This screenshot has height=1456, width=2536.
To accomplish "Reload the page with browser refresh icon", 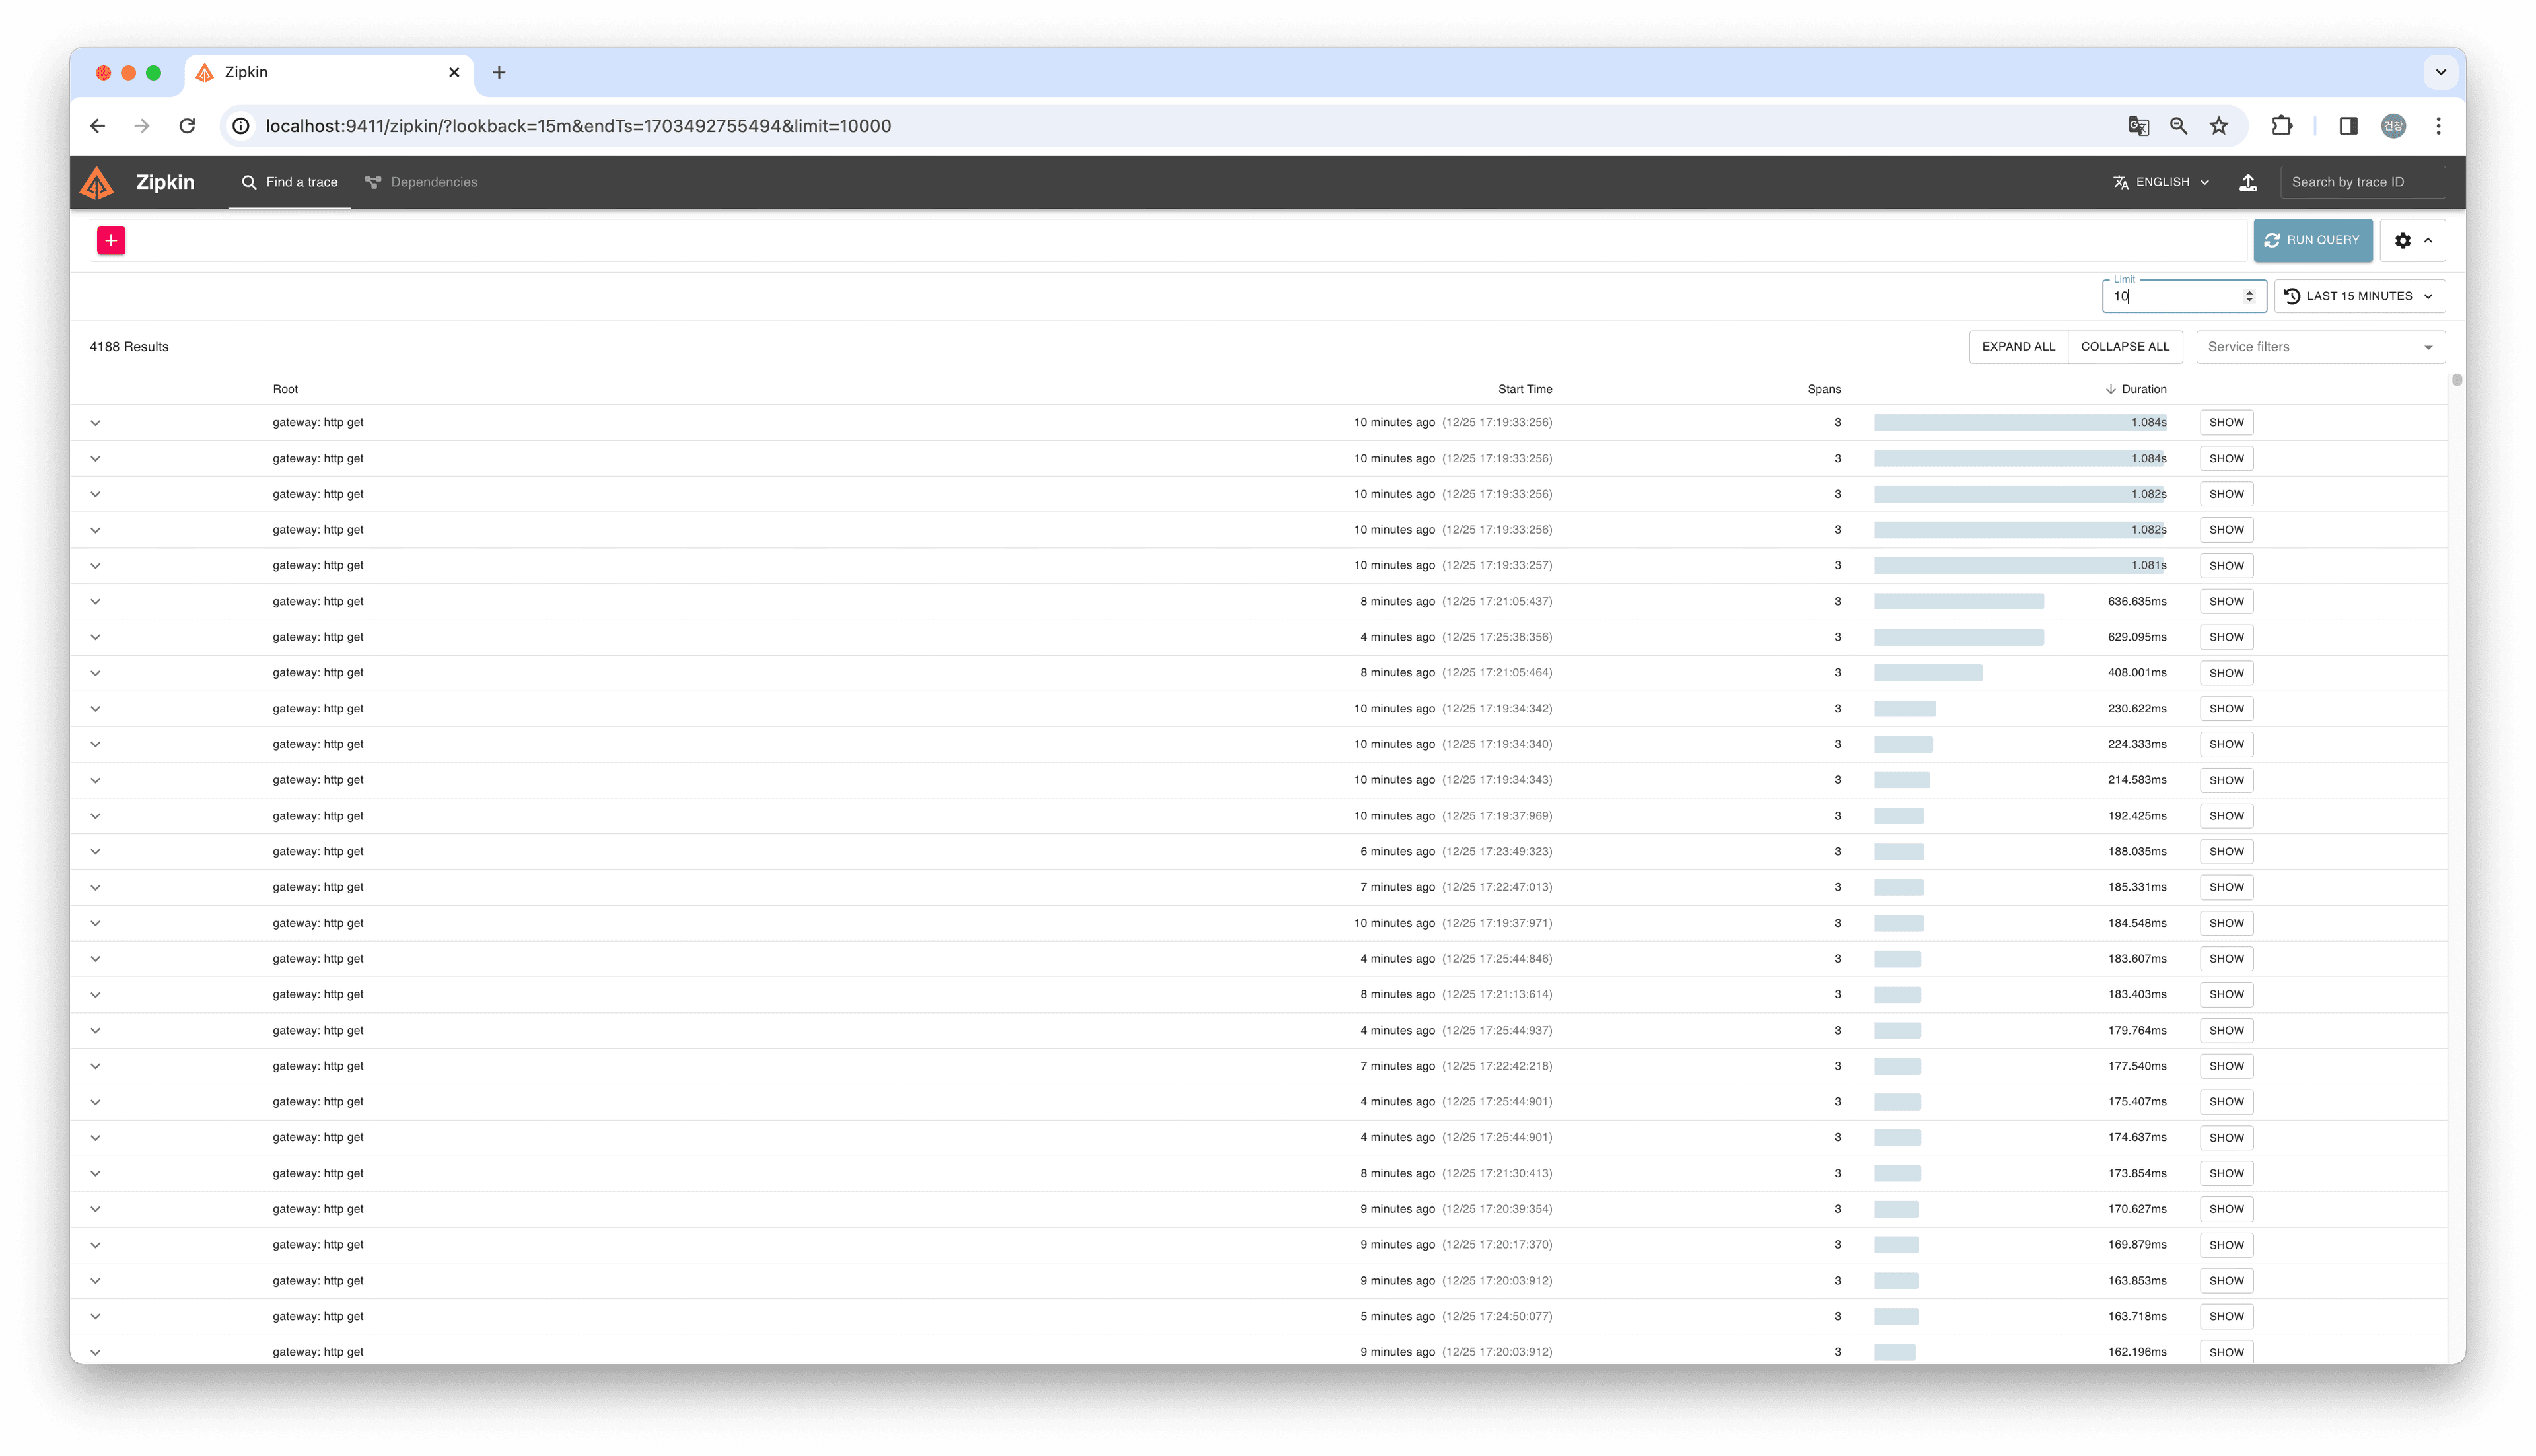I will [187, 126].
